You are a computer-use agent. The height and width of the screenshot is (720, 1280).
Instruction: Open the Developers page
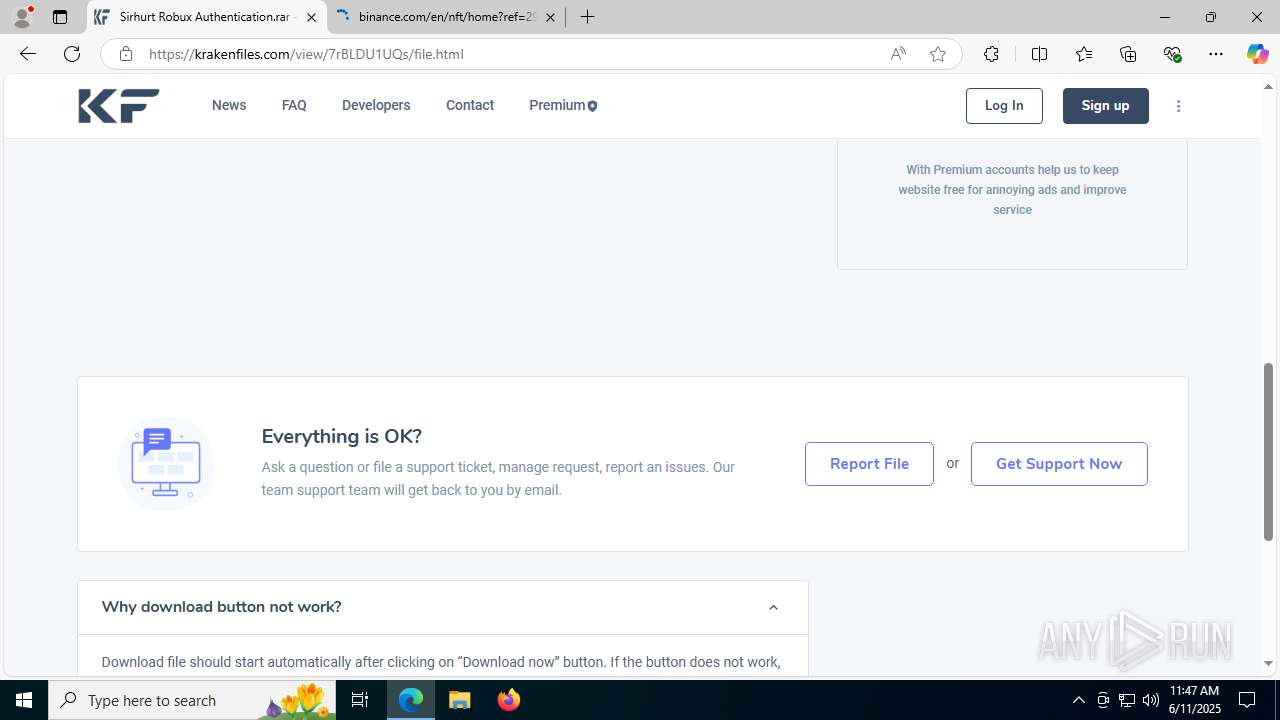pos(376,105)
